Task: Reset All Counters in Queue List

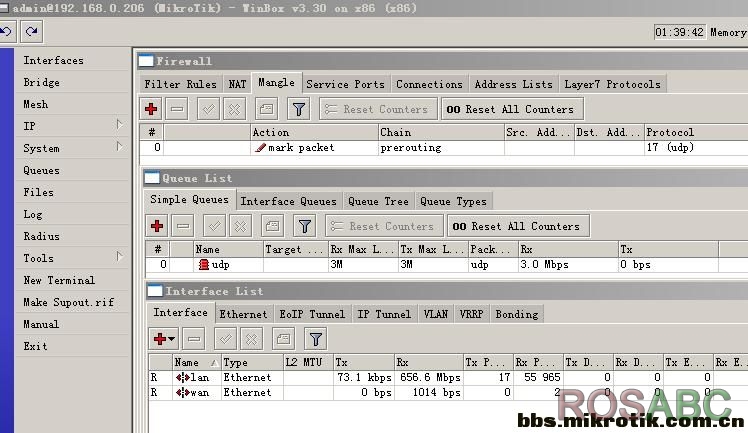Action: tap(518, 226)
